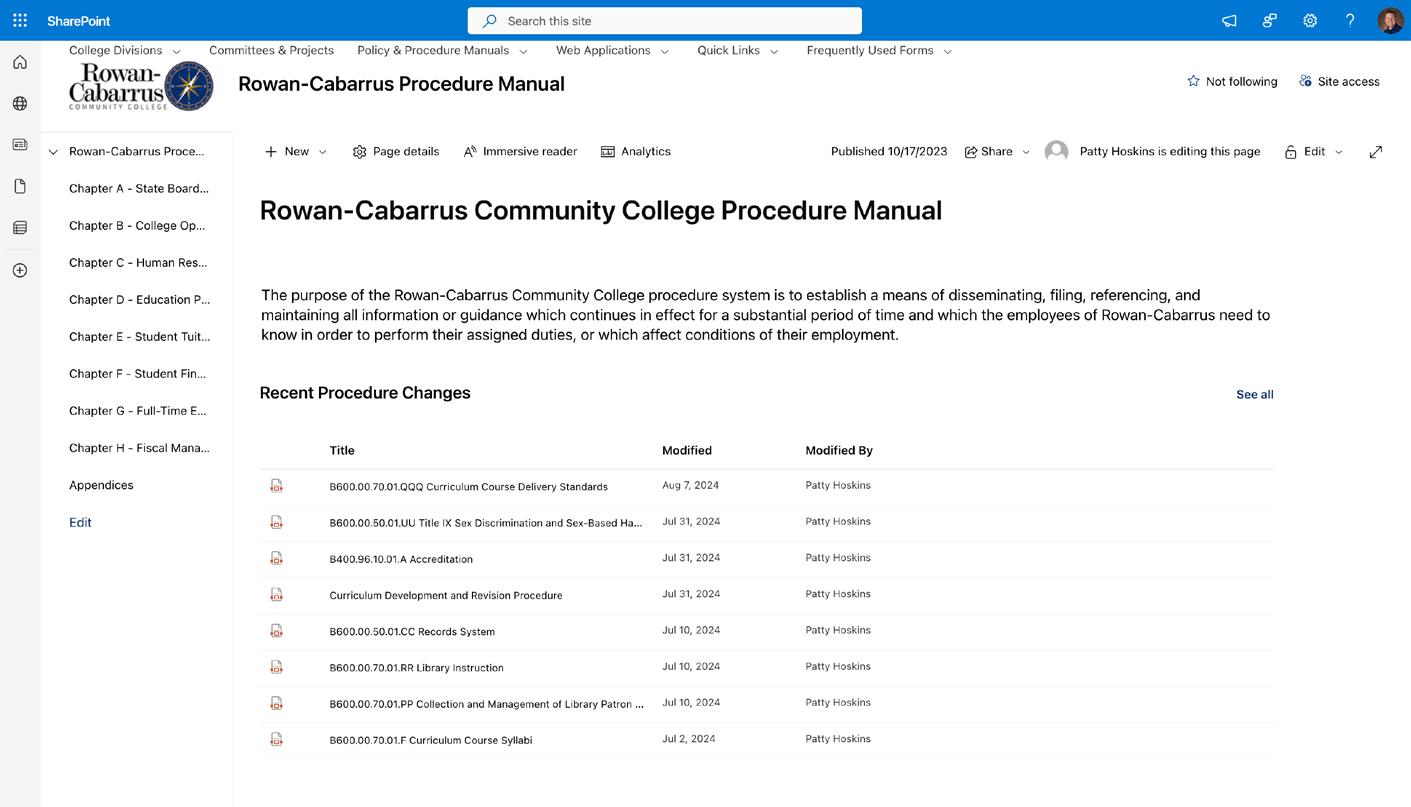Open Chapter F - Student Fin... nav item
1411x807 pixels.
138,373
